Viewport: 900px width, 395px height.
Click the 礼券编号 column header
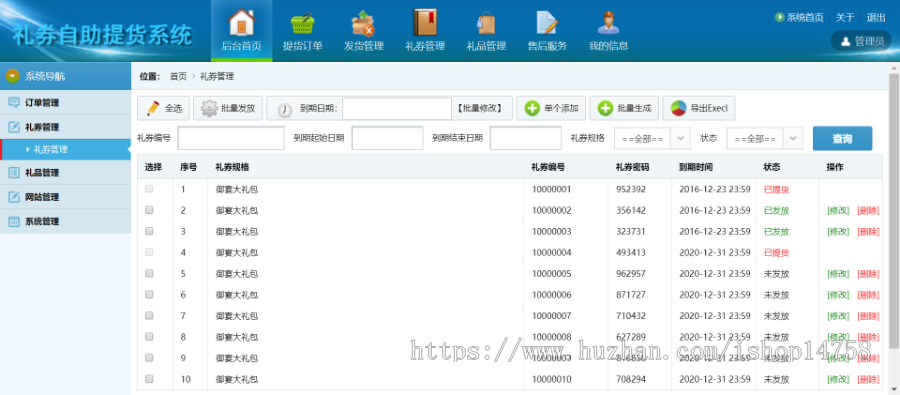(x=548, y=167)
